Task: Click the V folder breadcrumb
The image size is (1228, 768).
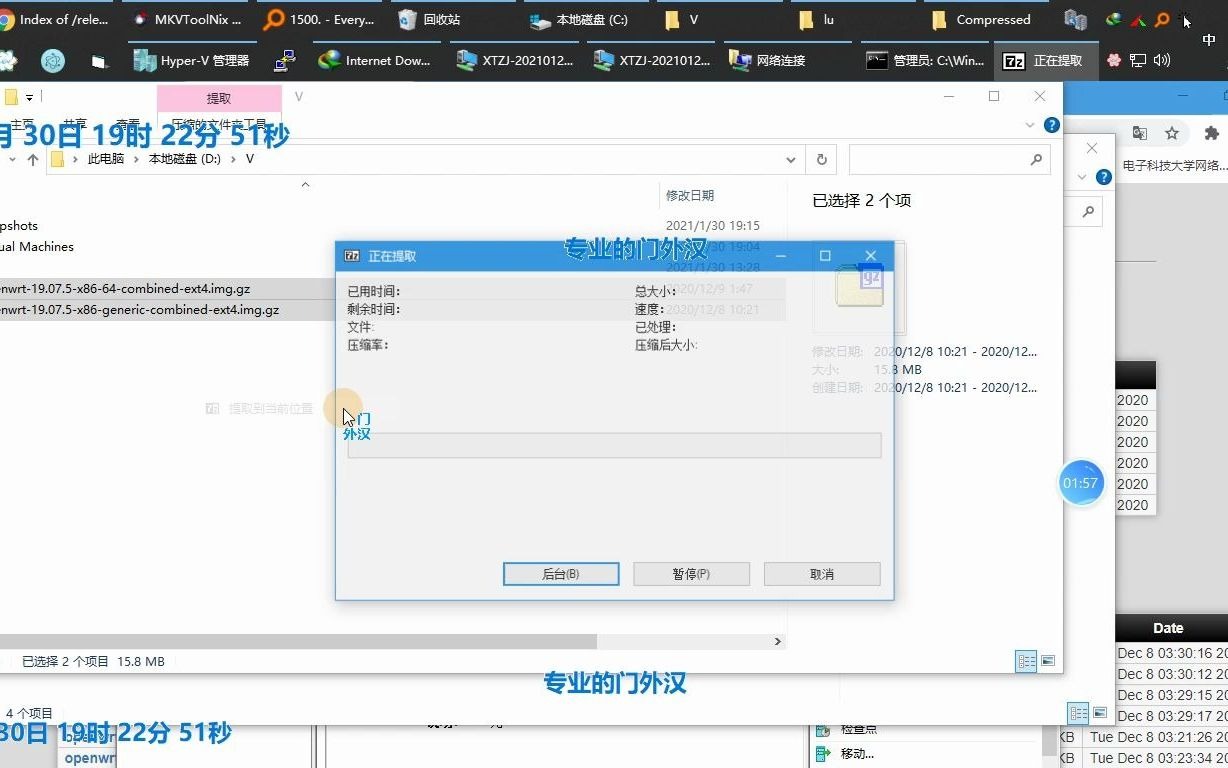Action: pos(250,159)
